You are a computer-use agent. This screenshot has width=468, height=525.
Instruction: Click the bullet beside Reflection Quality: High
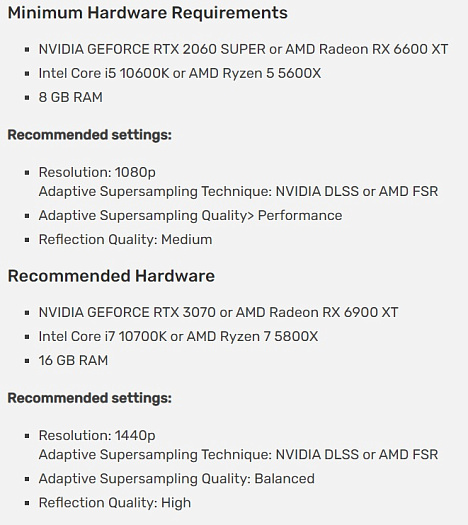pyautogui.click(x=27, y=503)
